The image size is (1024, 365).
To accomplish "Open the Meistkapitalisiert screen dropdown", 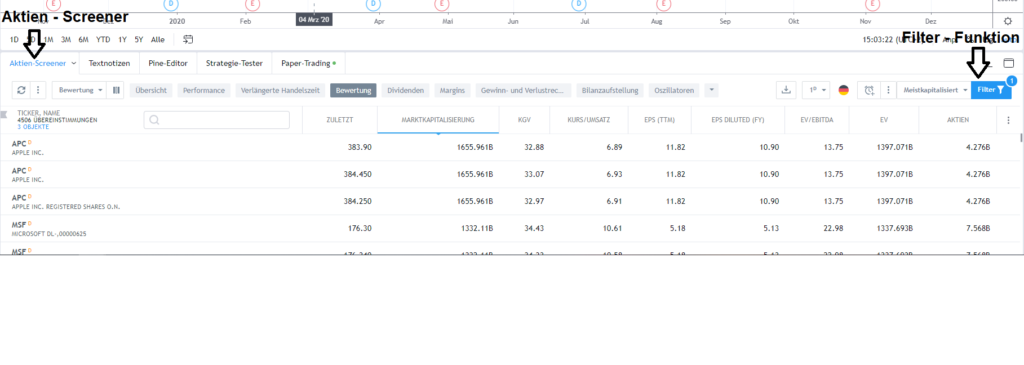I will click(935, 90).
